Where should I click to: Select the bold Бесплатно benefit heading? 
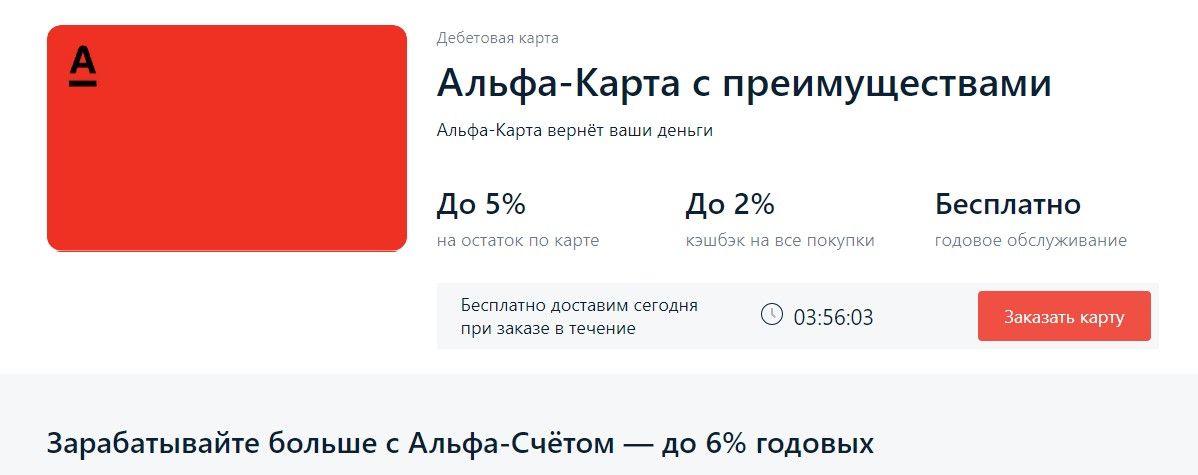click(1007, 205)
